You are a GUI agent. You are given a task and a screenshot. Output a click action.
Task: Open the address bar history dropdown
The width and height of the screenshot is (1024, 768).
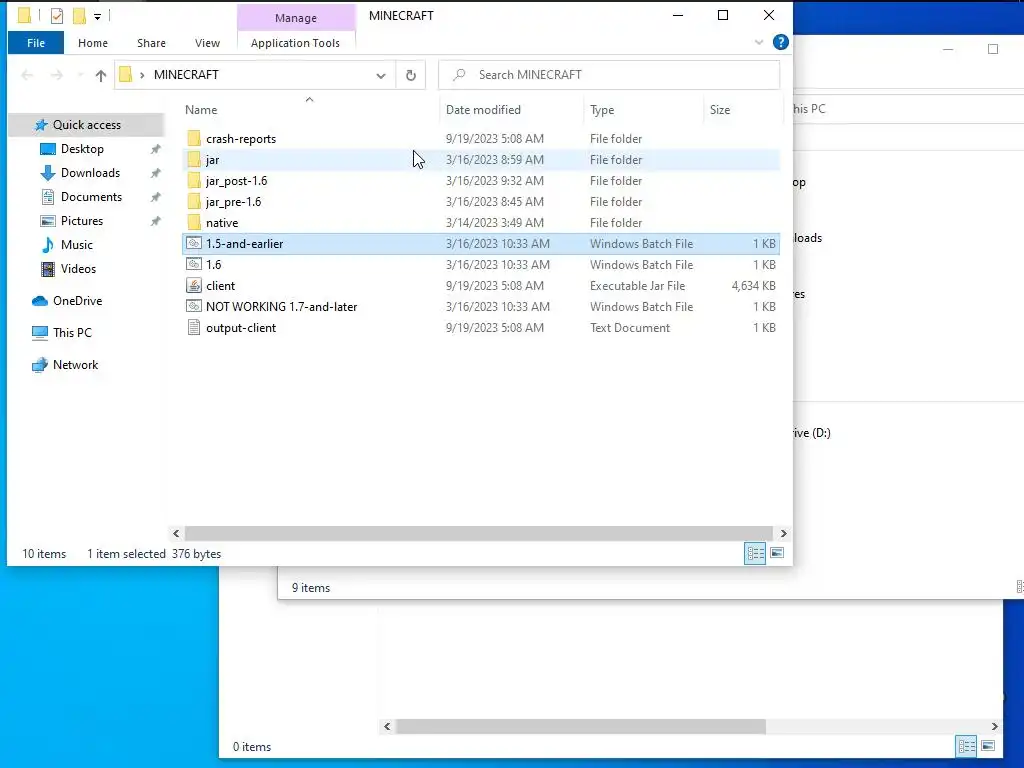point(381,76)
